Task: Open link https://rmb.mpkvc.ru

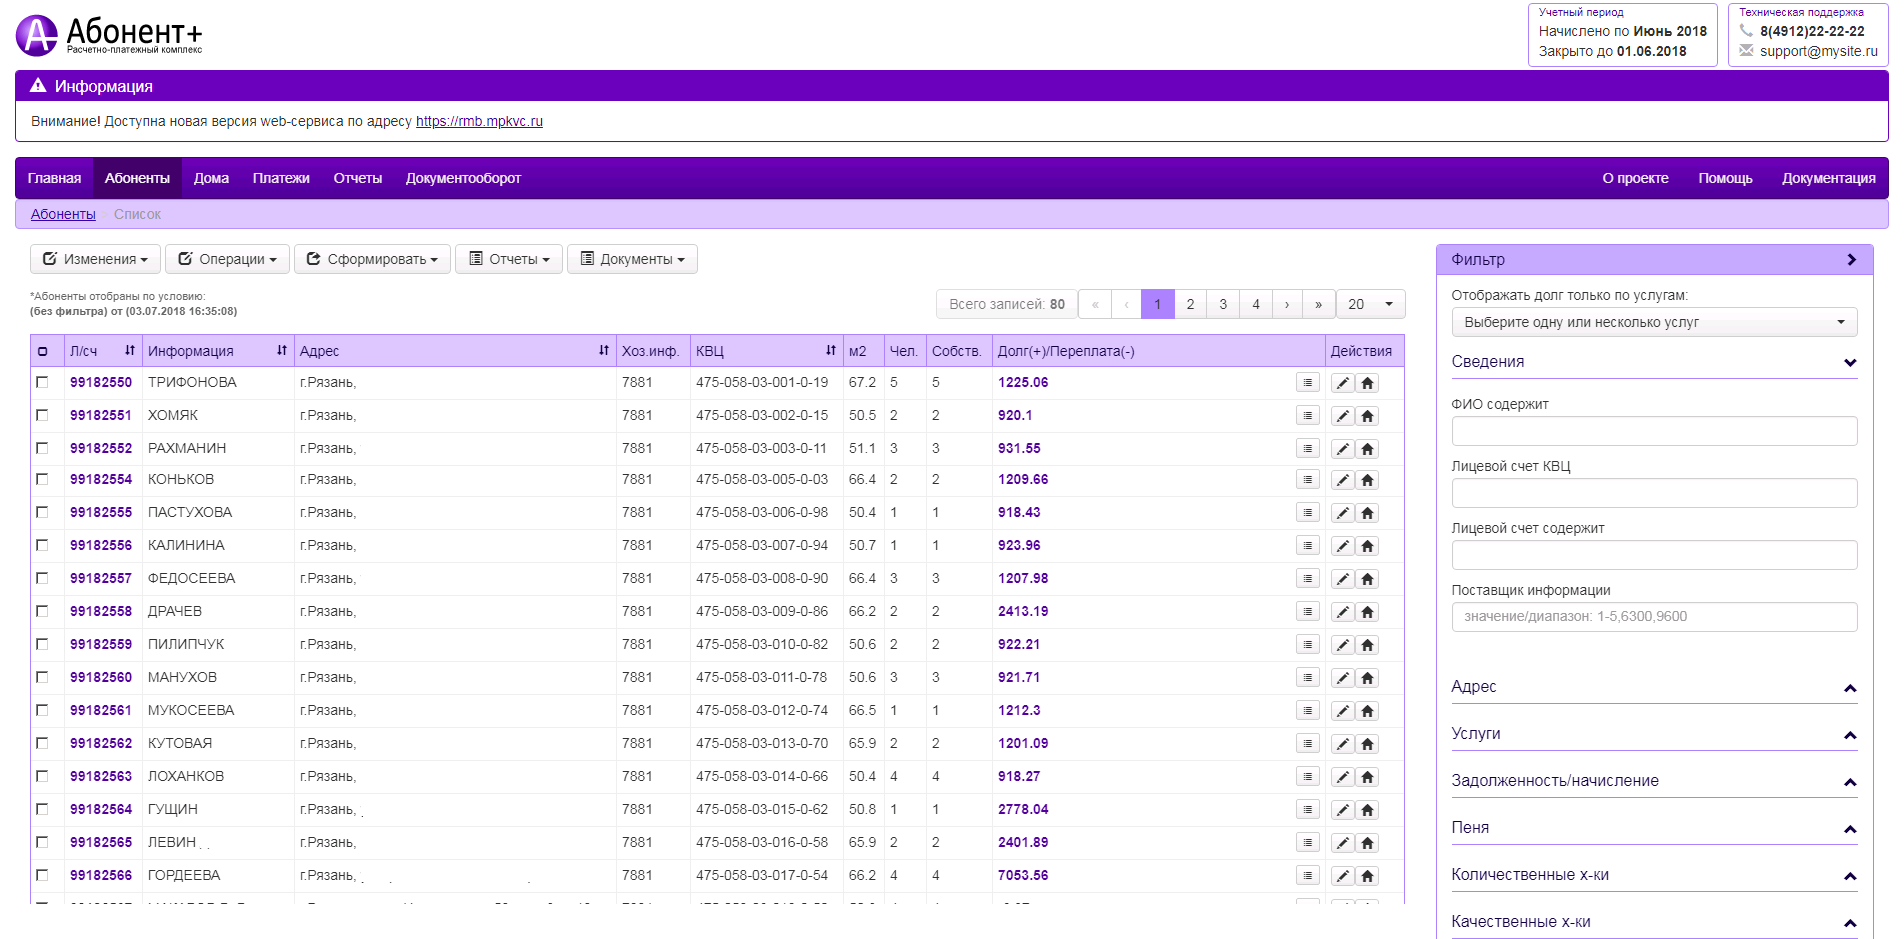Action: pos(479,121)
